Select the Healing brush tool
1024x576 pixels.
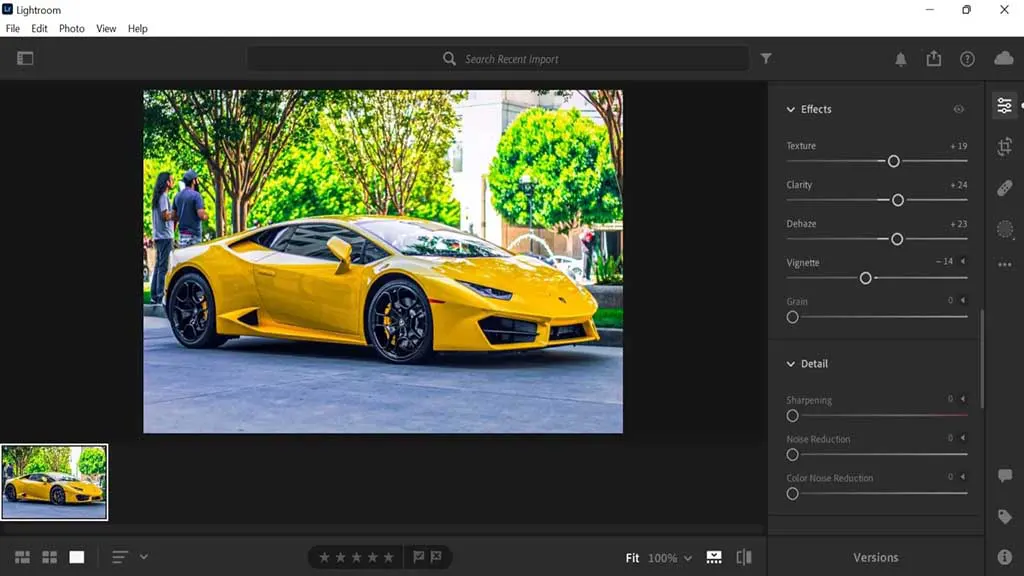click(1004, 188)
